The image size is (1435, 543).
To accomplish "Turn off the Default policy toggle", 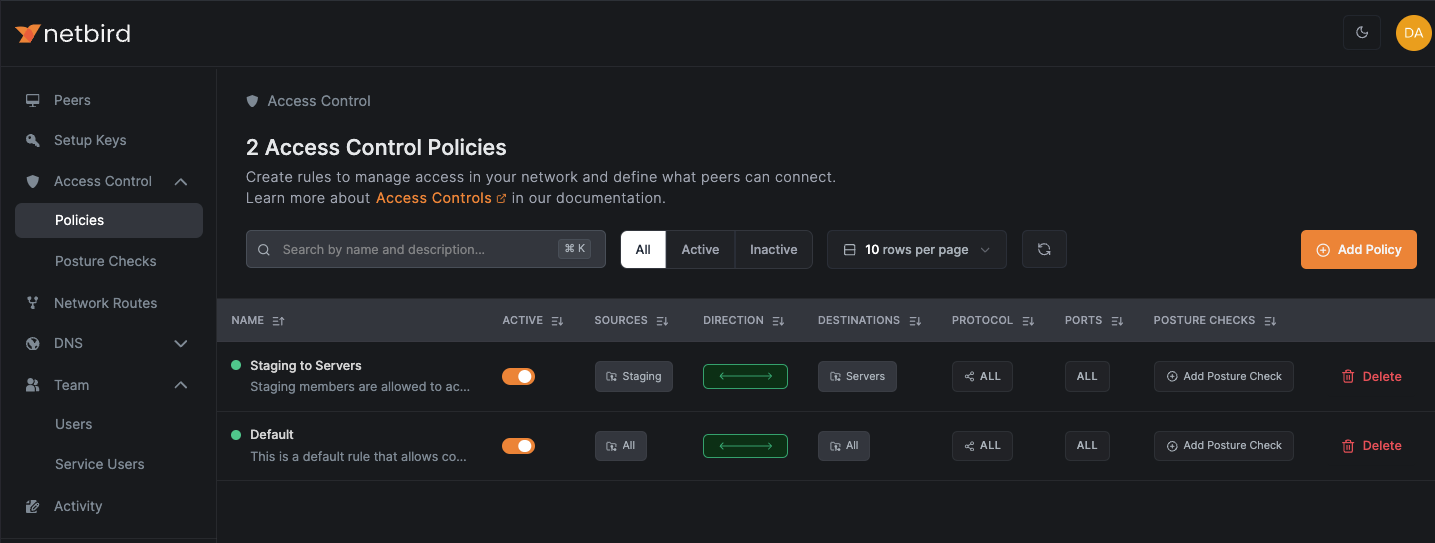I will [518, 446].
